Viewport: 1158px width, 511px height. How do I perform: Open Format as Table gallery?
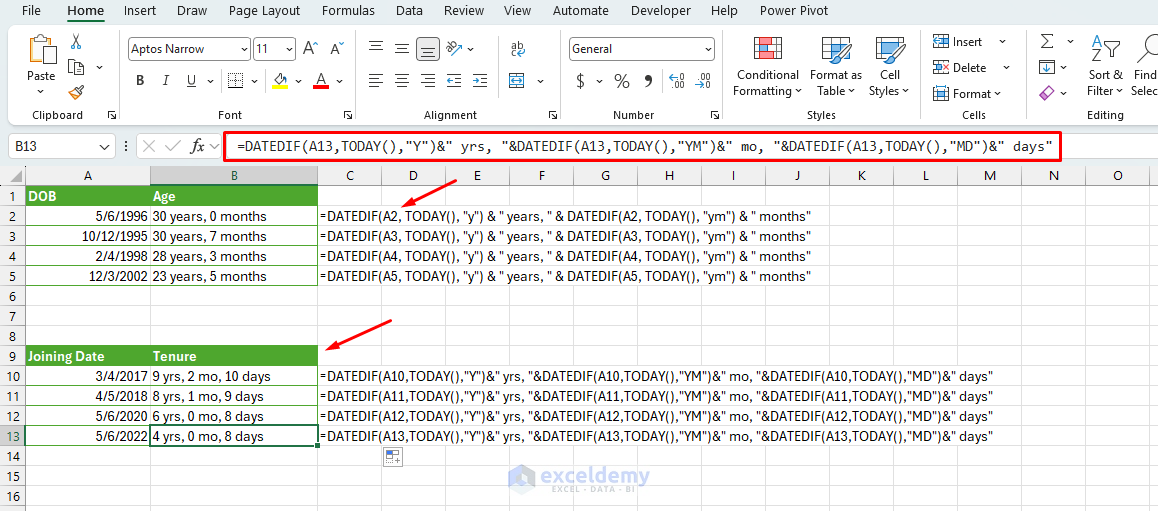[836, 67]
